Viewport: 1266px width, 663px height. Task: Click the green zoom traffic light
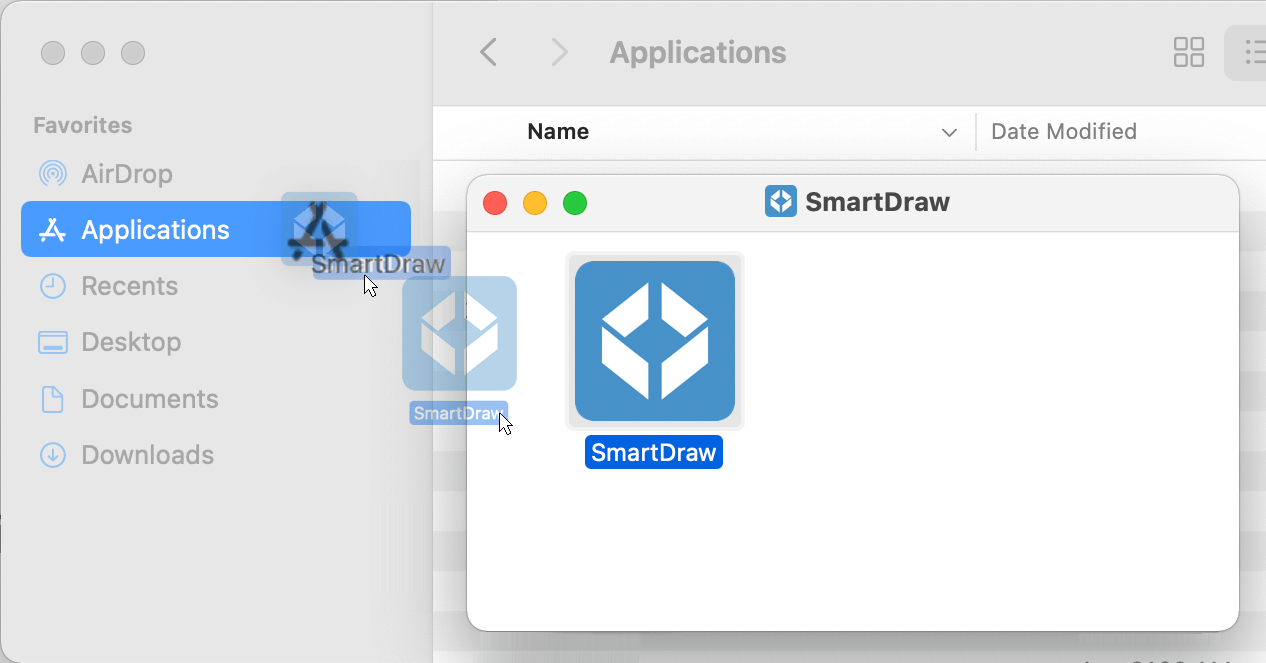point(575,202)
